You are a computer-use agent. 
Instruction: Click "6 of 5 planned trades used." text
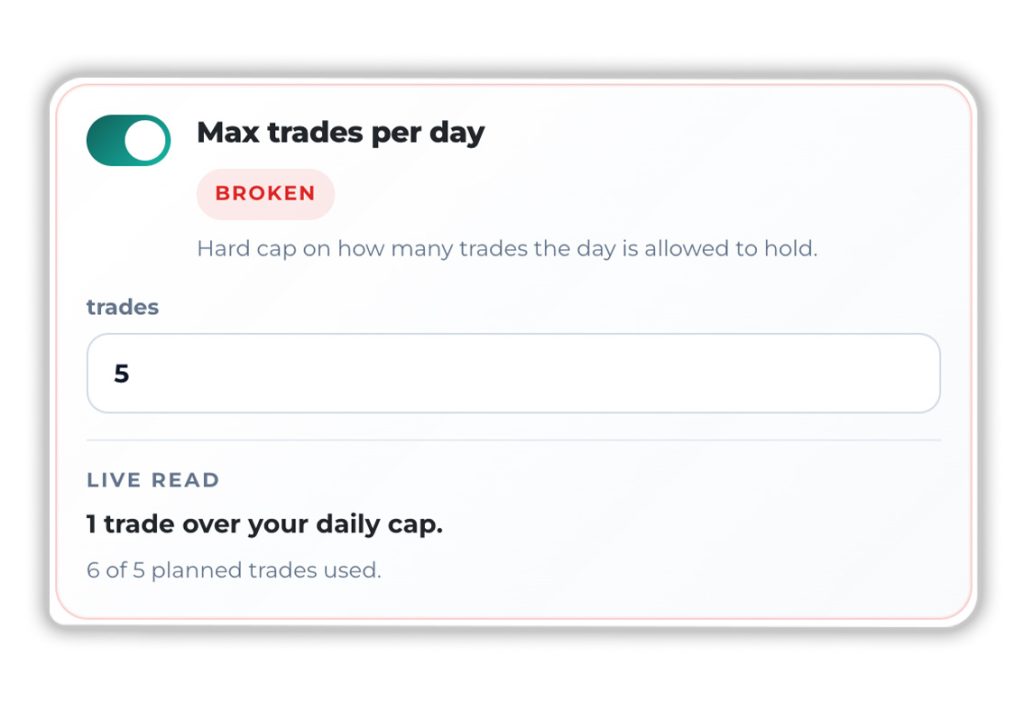tap(234, 571)
